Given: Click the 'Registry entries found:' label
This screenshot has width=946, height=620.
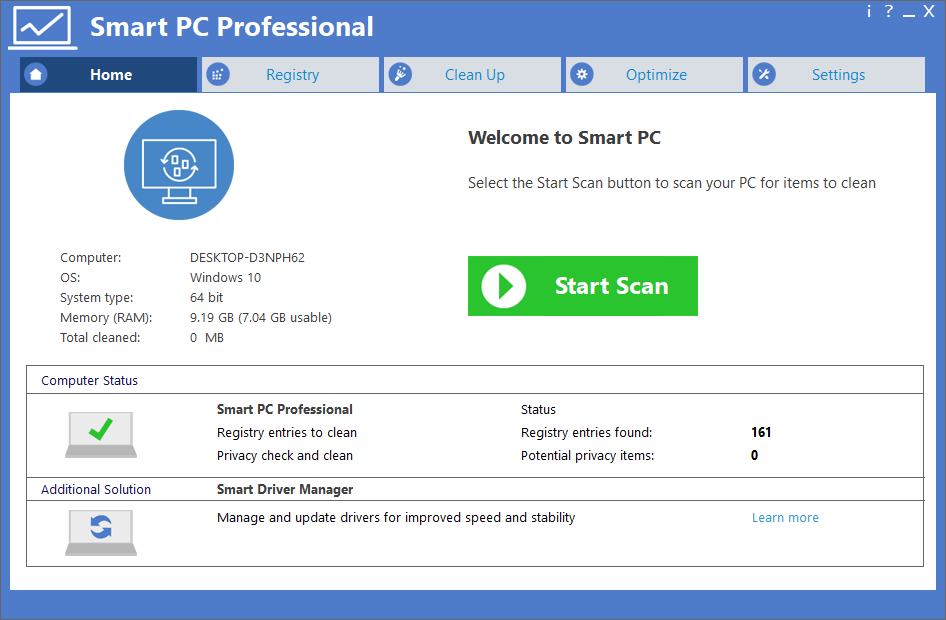Looking at the screenshot, I should 586,432.
